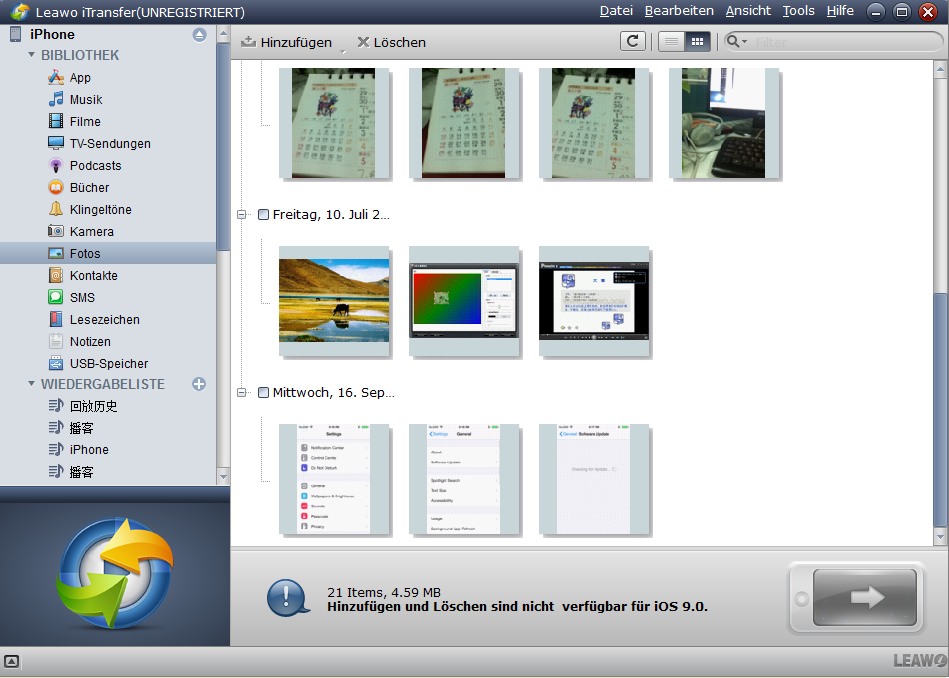Click the large transfer arrow button
Image resolution: width=949 pixels, height=678 pixels.
pos(865,597)
